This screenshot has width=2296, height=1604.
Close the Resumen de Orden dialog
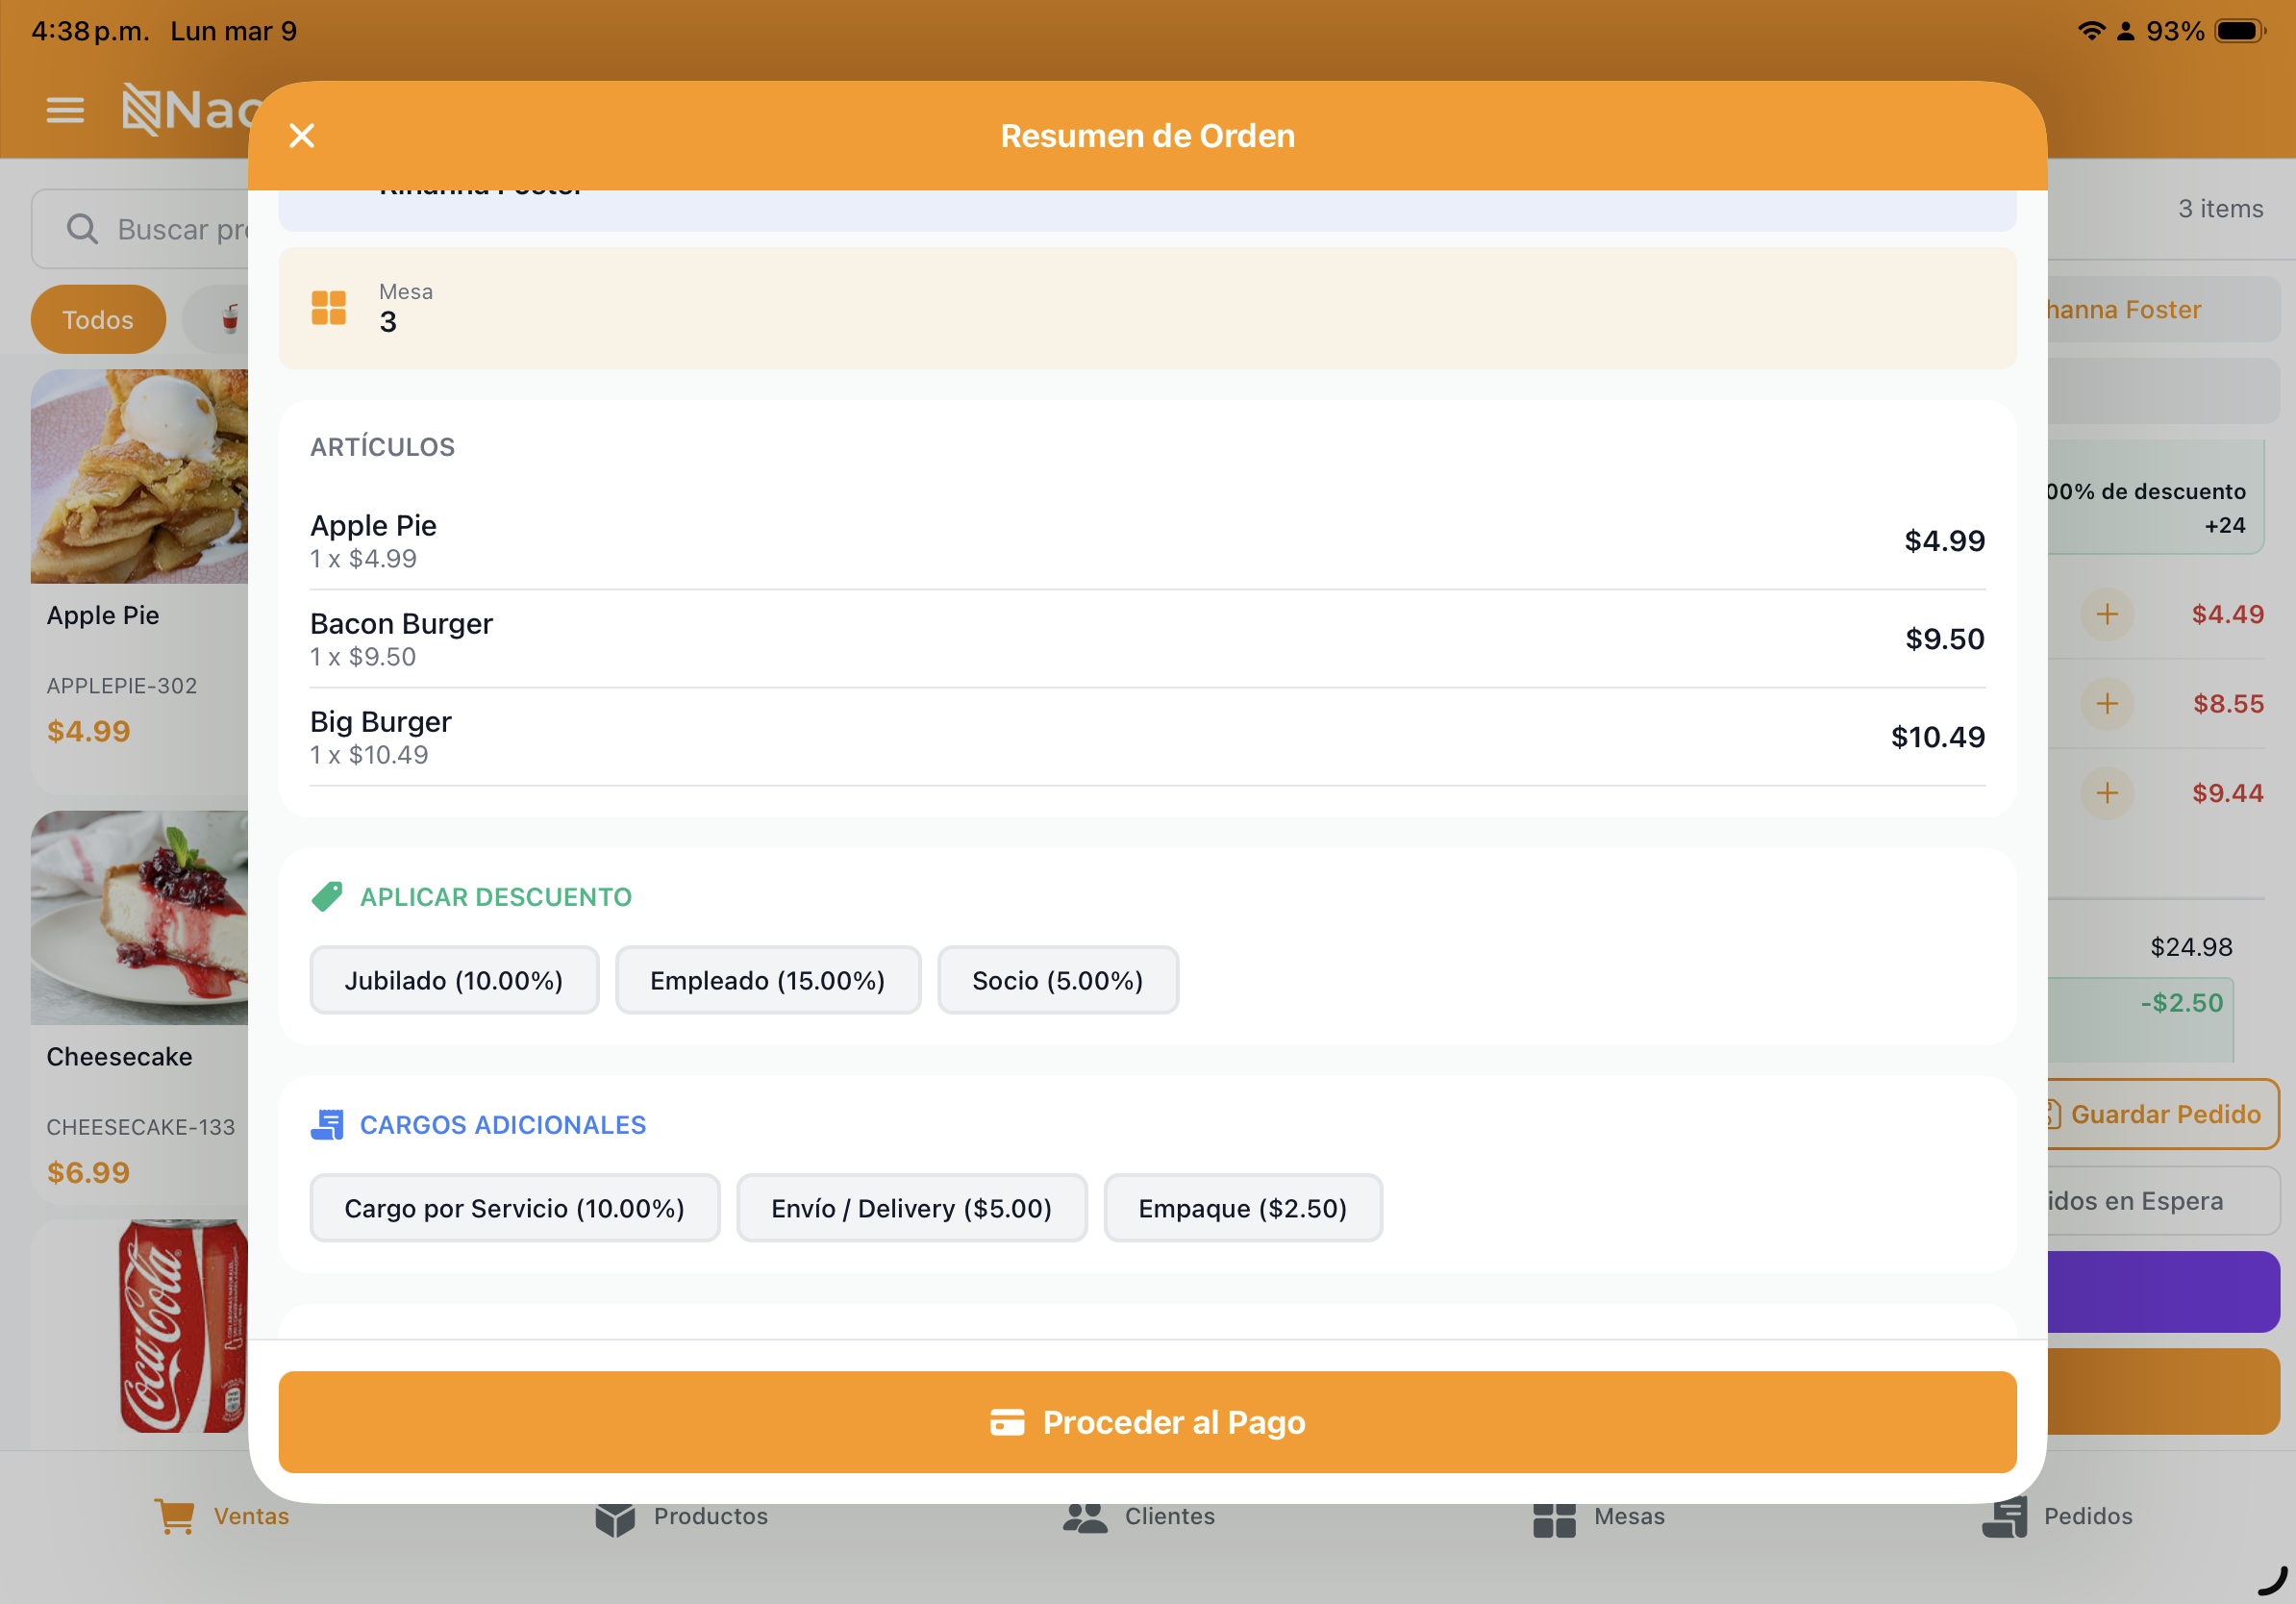301,136
